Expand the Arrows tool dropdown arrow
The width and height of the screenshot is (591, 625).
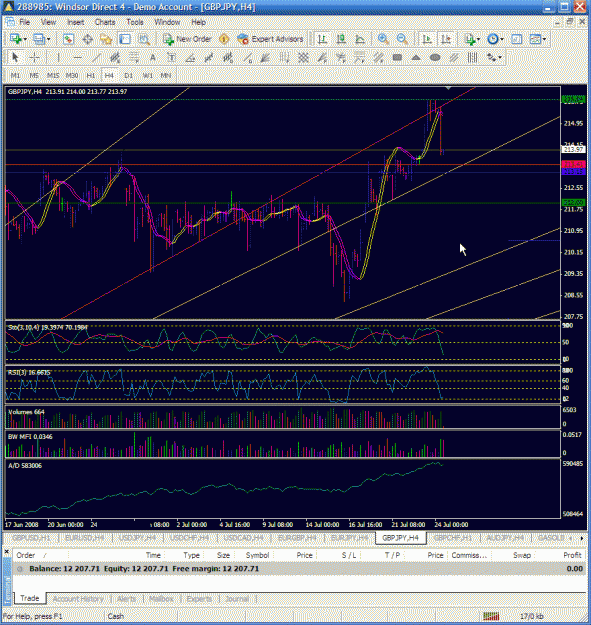[x=500, y=58]
